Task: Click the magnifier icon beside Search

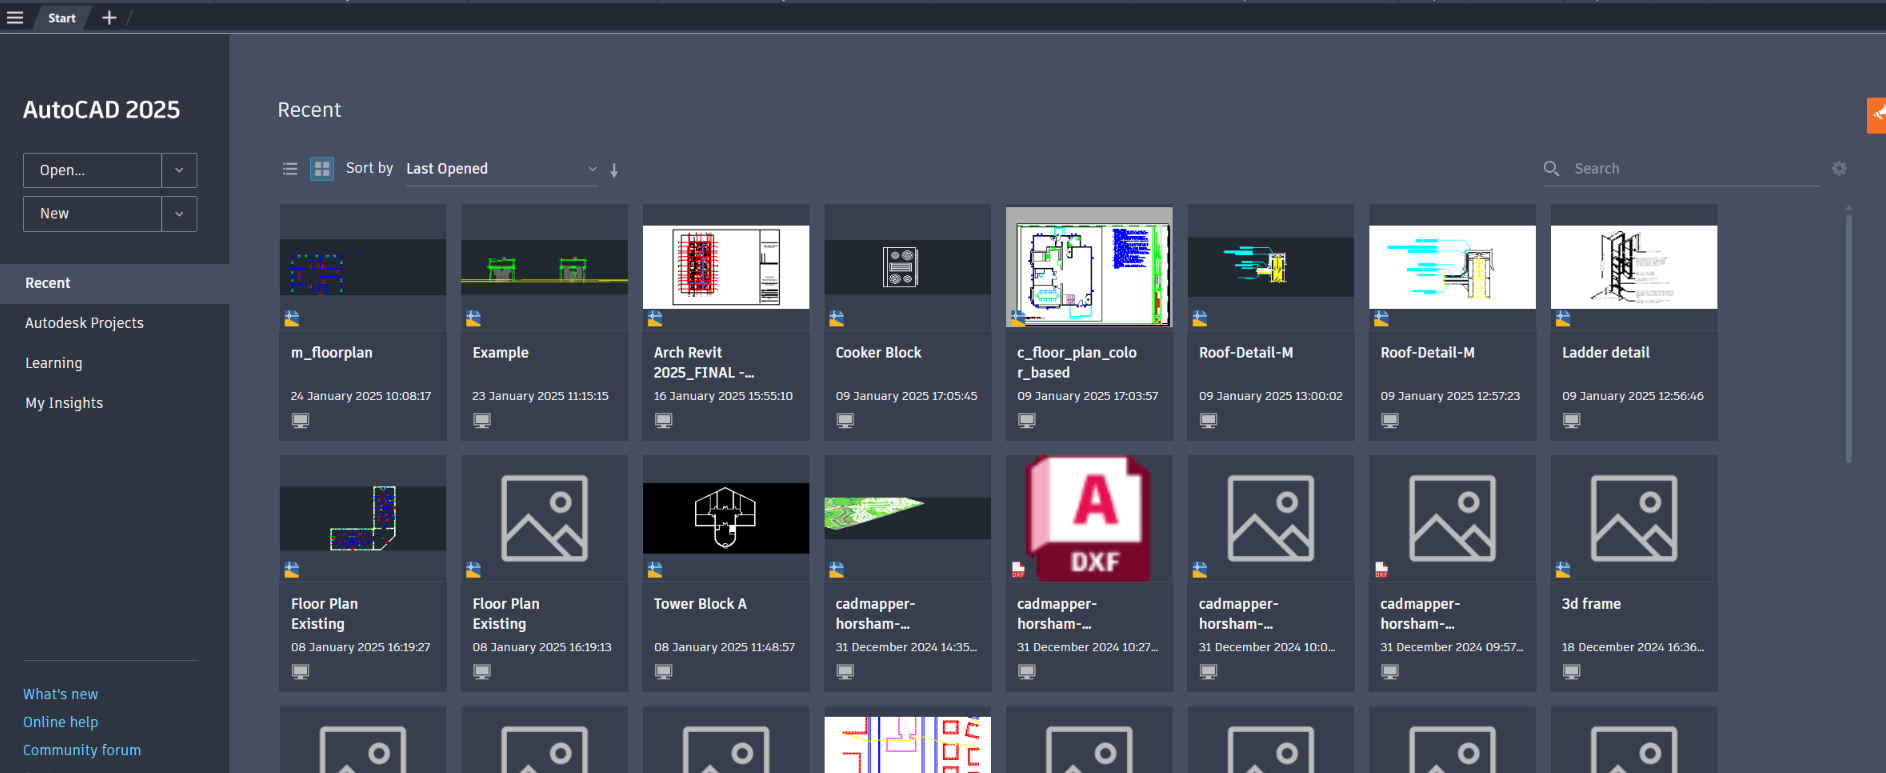Action: pos(1552,169)
